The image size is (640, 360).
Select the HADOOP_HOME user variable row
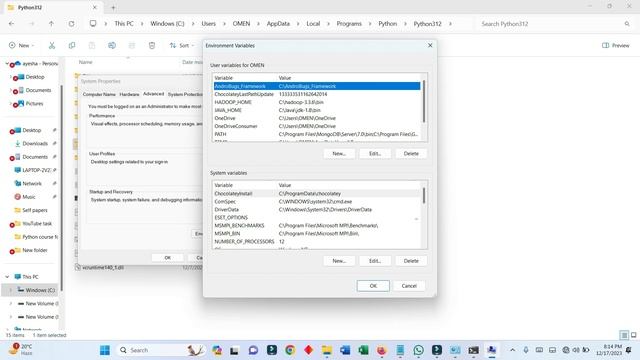tap(317, 102)
